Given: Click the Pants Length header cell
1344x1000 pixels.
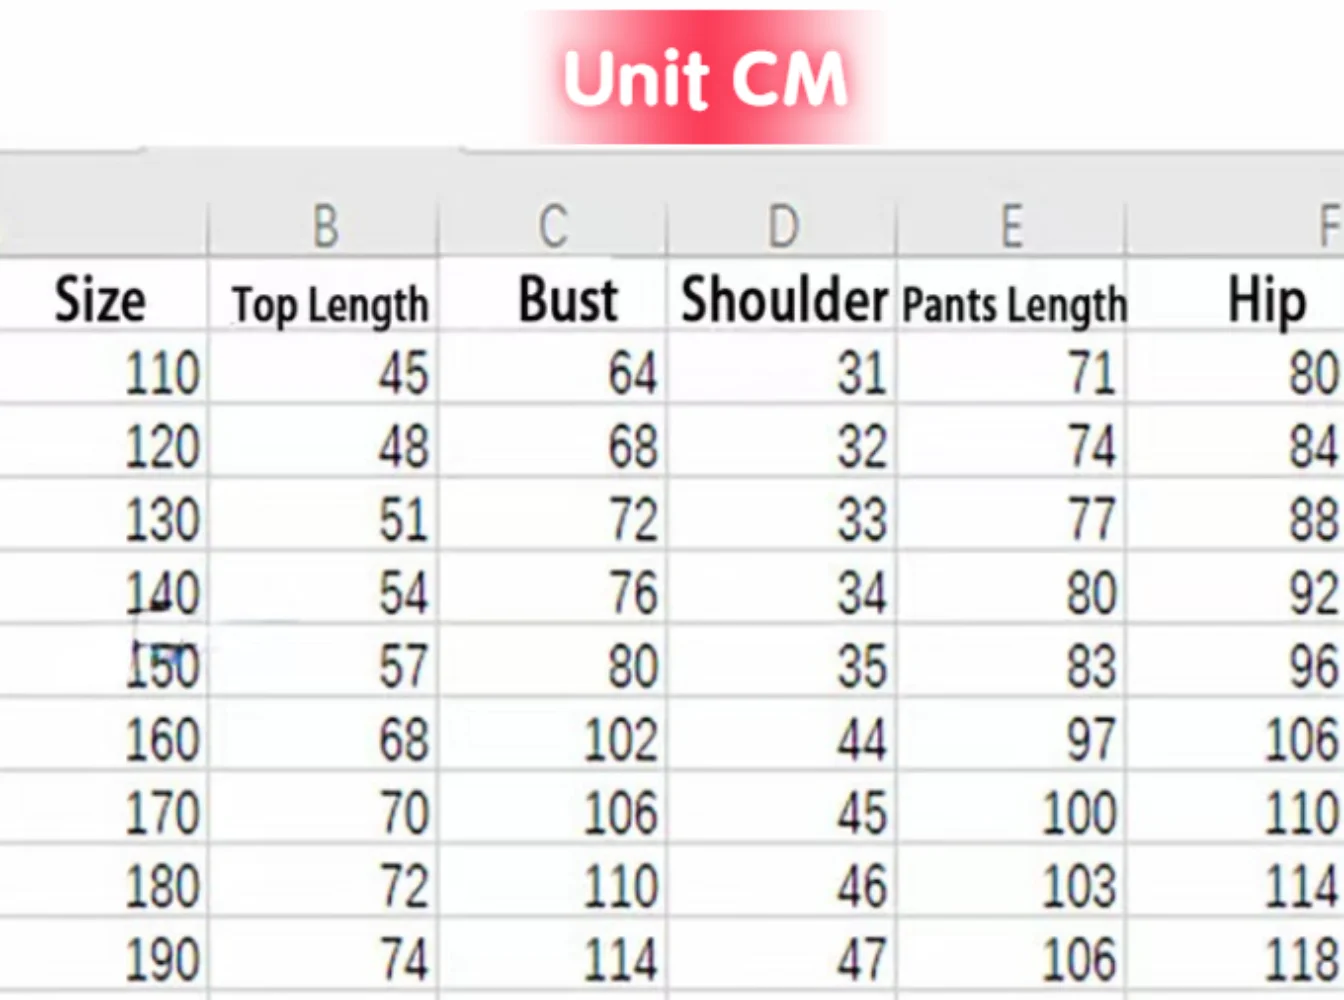Looking at the screenshot, I should pos(1014,304).
